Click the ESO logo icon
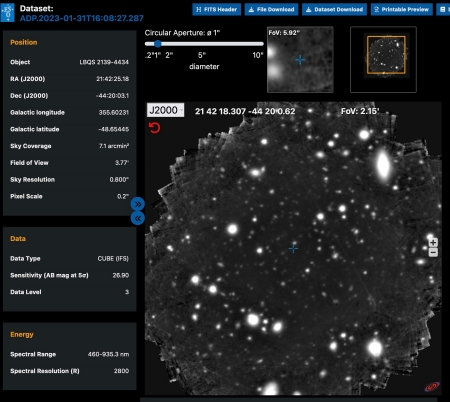The width and height of the screenshot is (450, 402). pyautogui.click(x=7, y=12)
